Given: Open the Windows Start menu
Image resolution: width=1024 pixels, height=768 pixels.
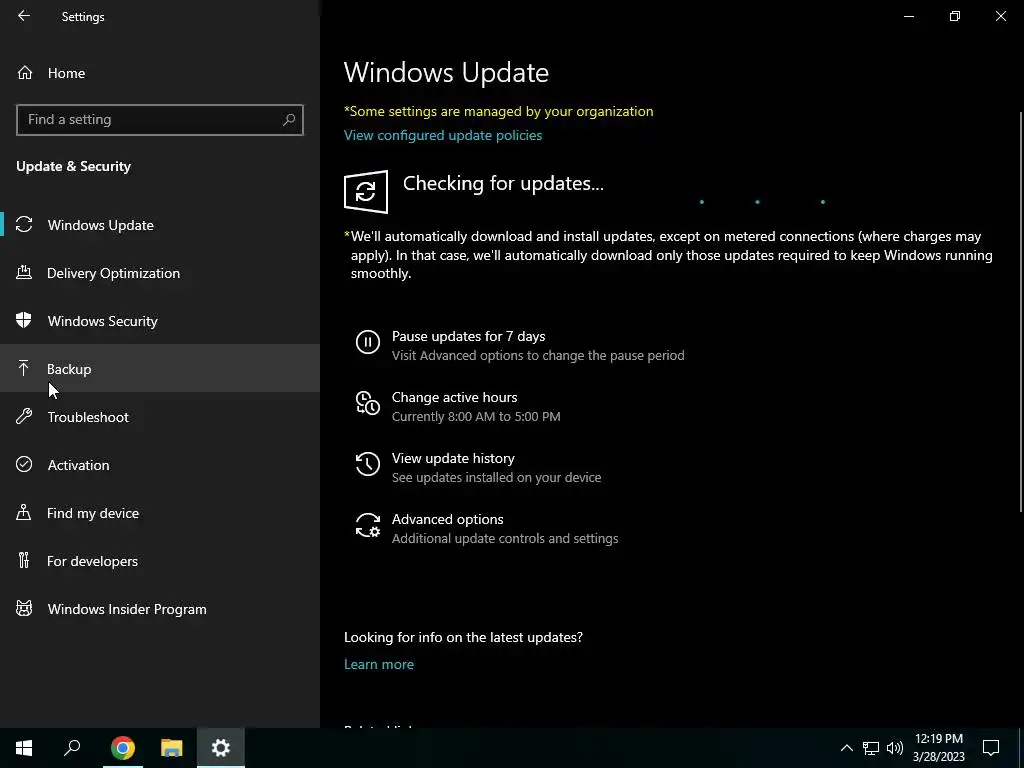Looking at the screenshot, I should pos(24,748).
